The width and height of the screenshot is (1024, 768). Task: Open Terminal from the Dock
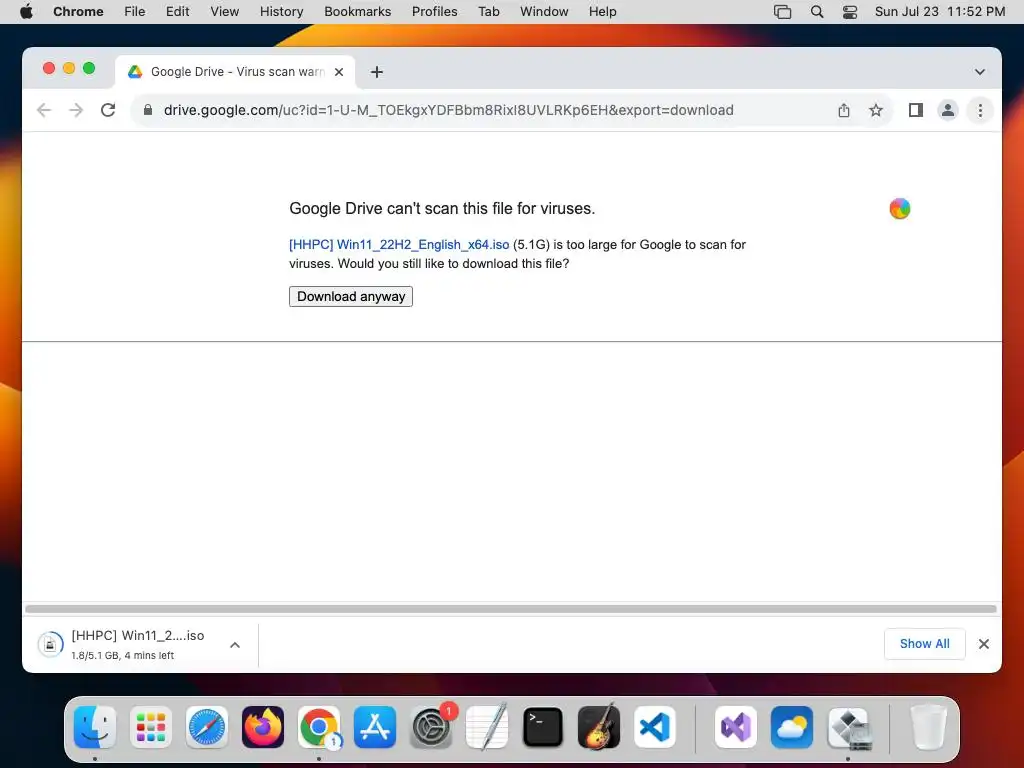point(543,727)
